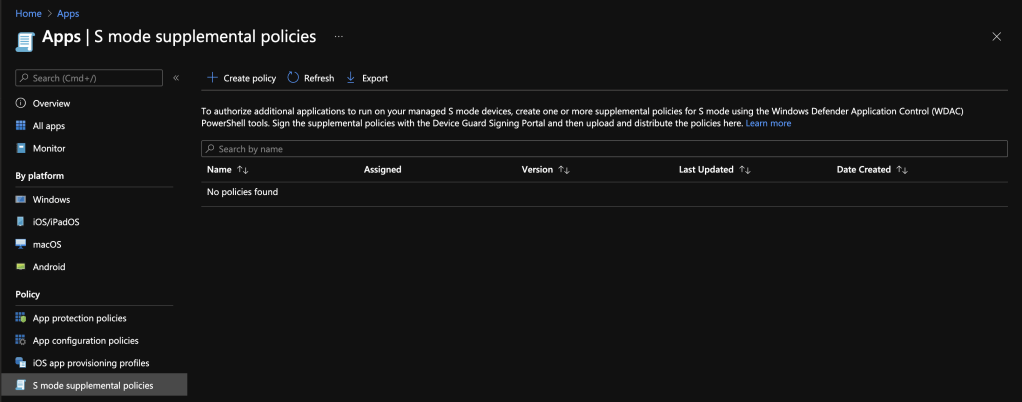Open the ellipsis more options menu
The width and height of the screenshot is (1022, 402).
point(339,37)
